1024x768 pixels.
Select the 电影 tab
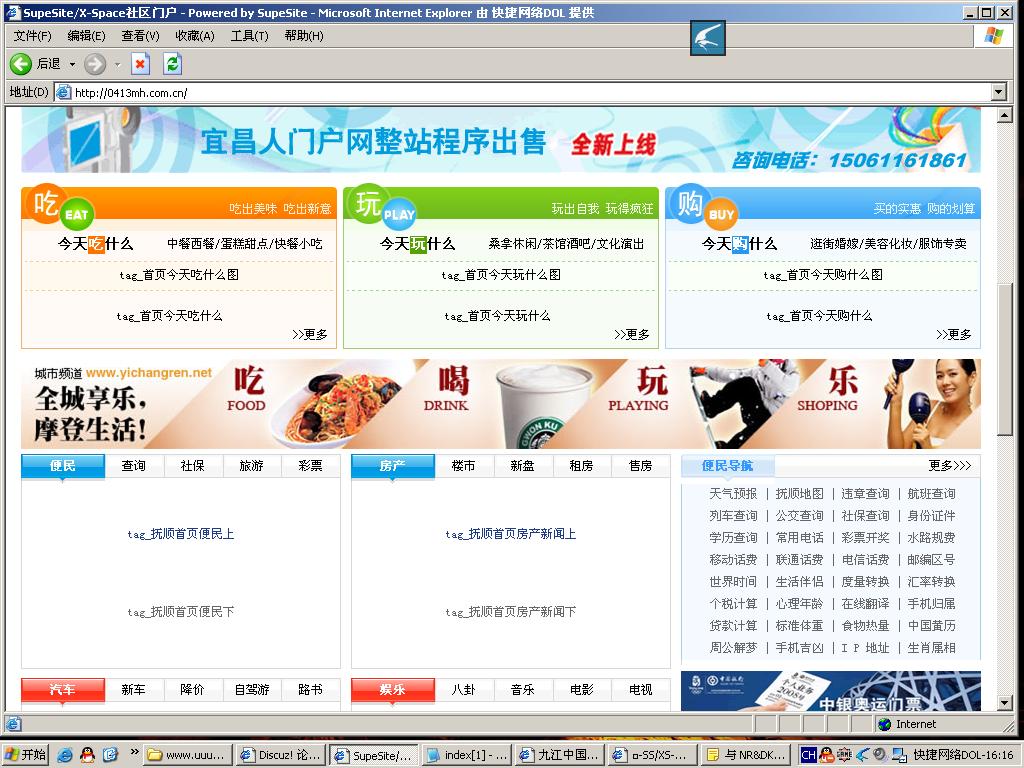pos(581,690)
